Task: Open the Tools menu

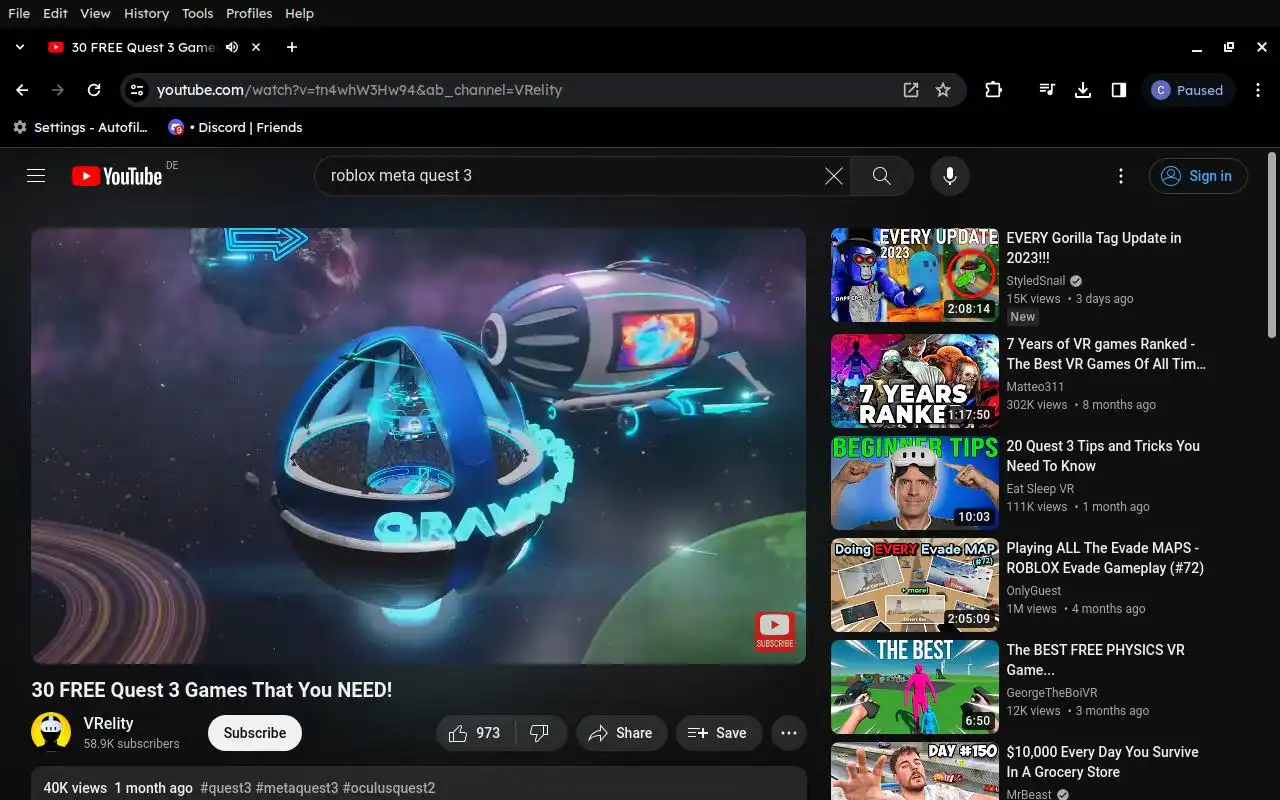Action: pyautogui.click(x=198, y=13)
